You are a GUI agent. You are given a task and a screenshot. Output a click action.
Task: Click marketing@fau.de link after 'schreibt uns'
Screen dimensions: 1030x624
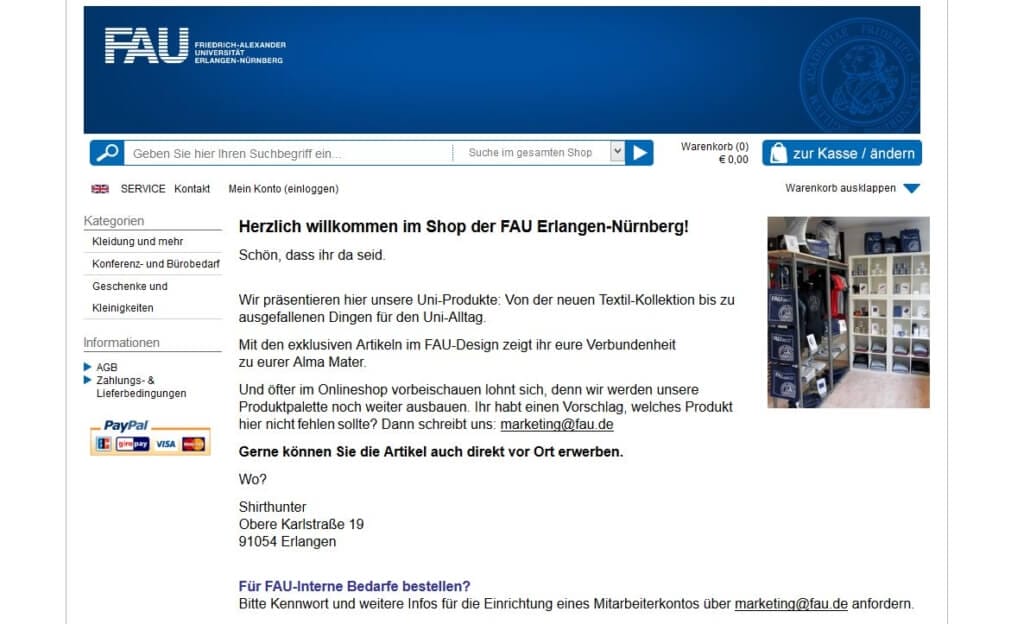(x=556, y=424)
